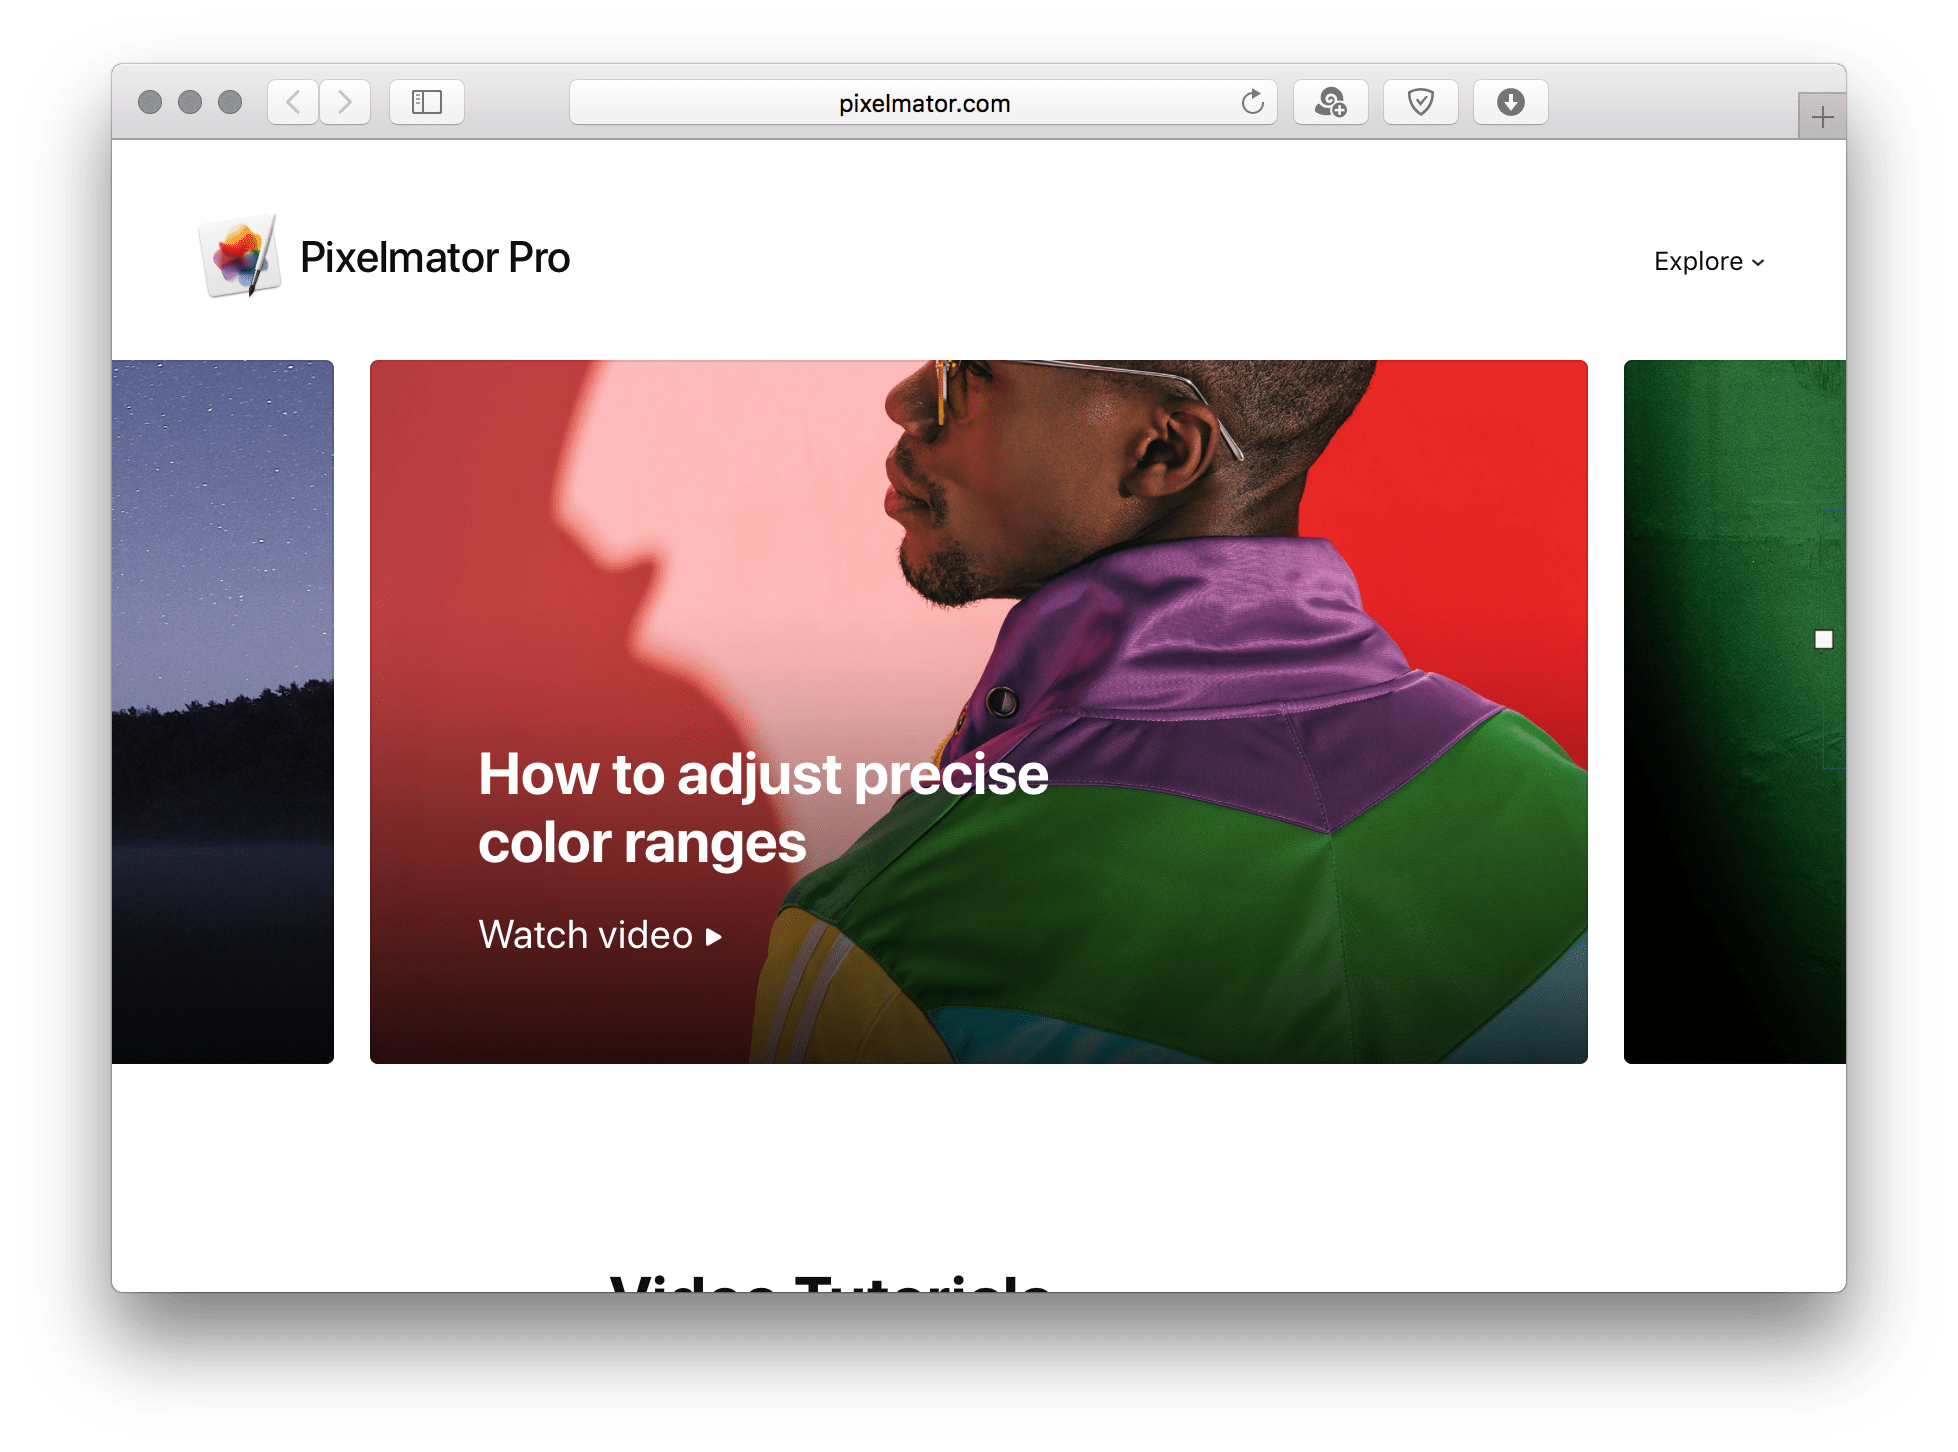1958x1452 pixels.
Task: Click the Watch video link
Action: click(600, 935)
